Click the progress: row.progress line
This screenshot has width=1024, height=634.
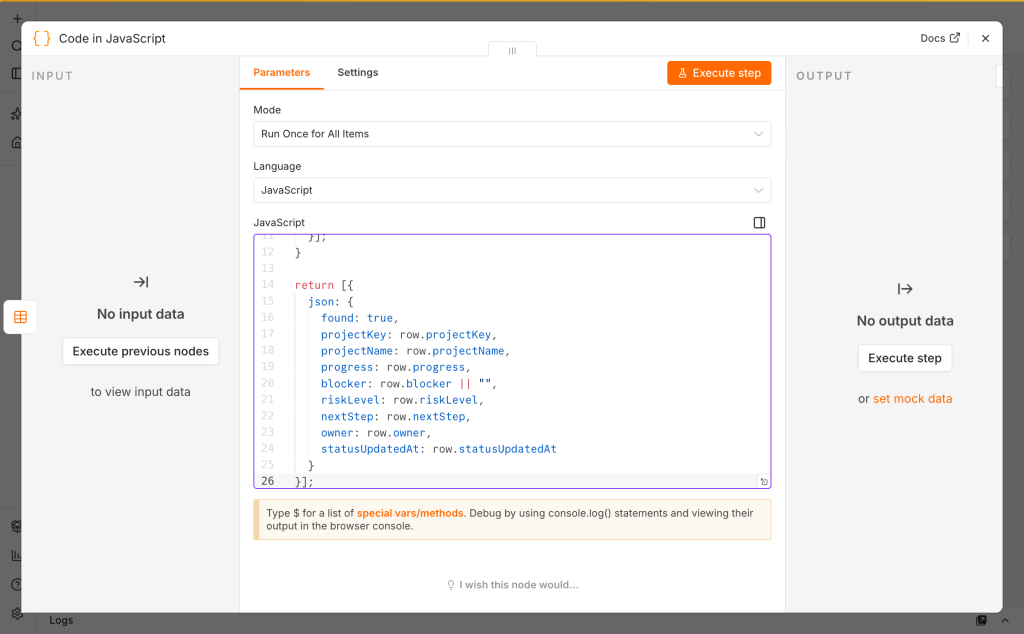[x=396, y=367]
